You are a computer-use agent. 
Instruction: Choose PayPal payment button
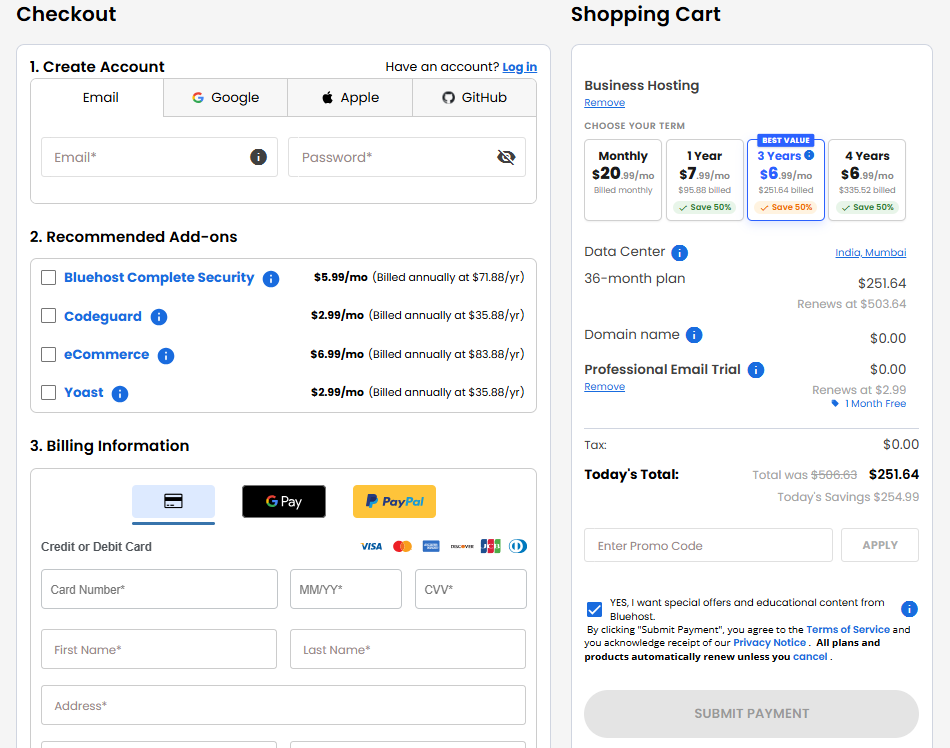tap(394, 501)
